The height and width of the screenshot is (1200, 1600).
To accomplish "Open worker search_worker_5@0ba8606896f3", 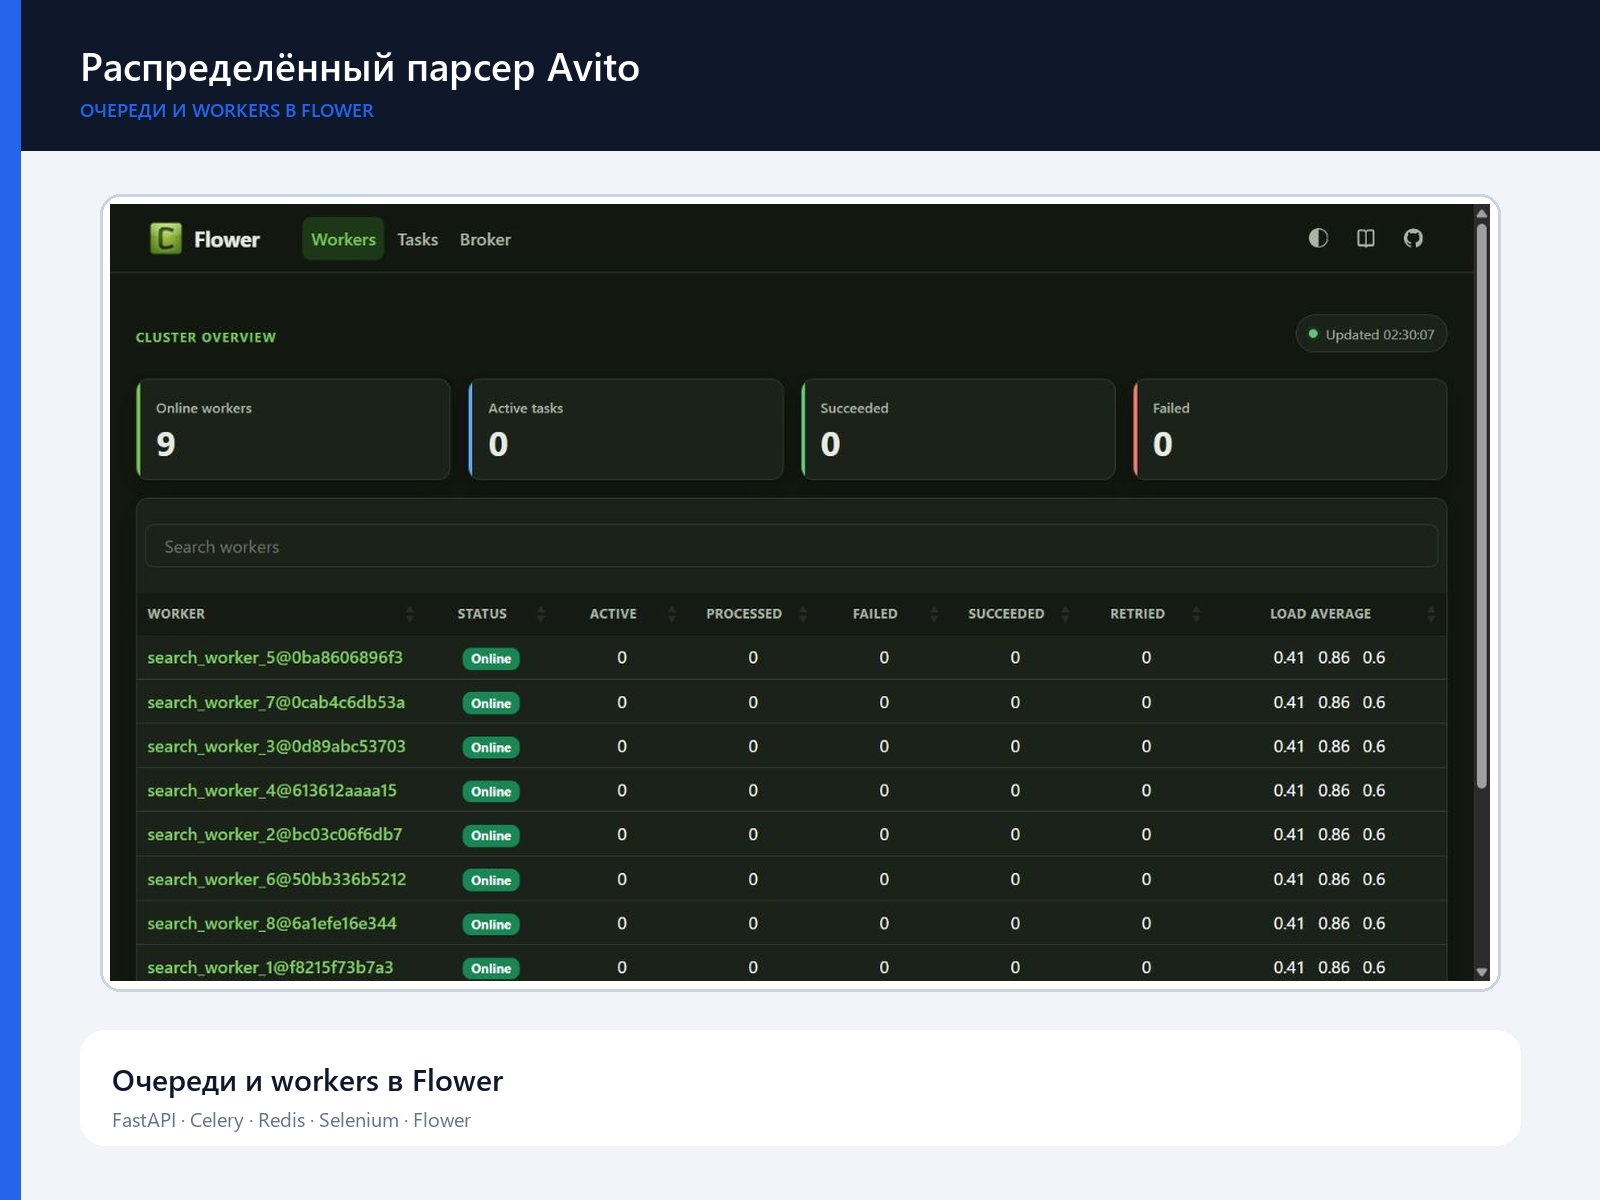I will click(275, 658).
